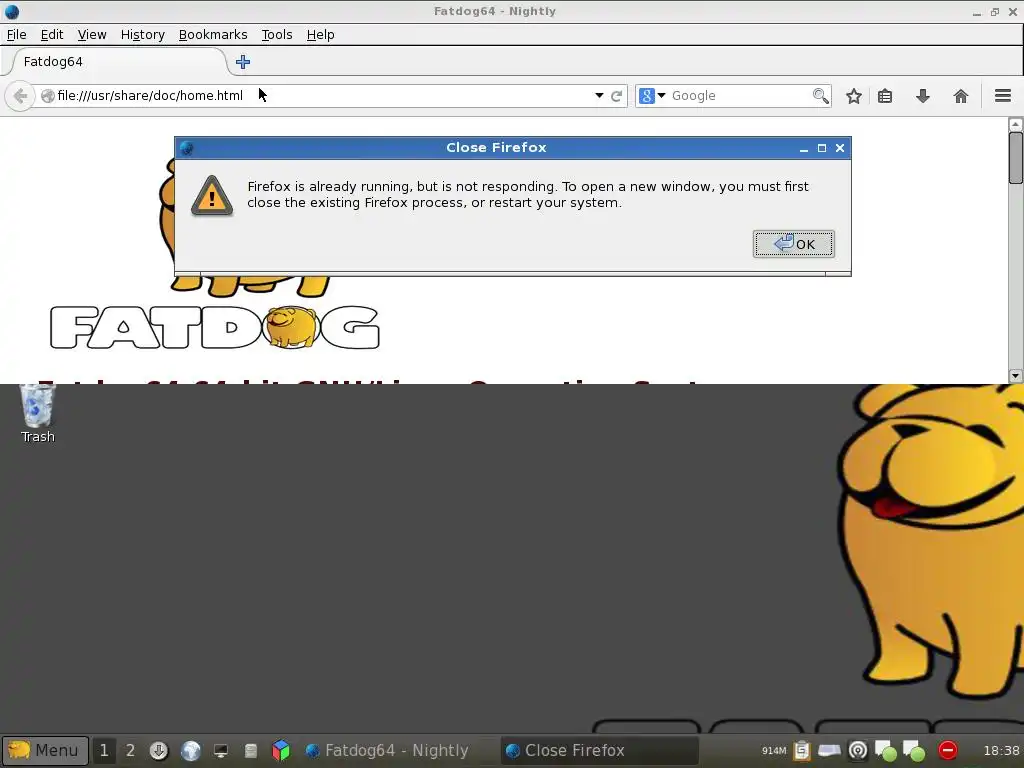Viewport: 1024px width, 768px height.
Task: Open the network tray icon
Action: click(858, 750)
